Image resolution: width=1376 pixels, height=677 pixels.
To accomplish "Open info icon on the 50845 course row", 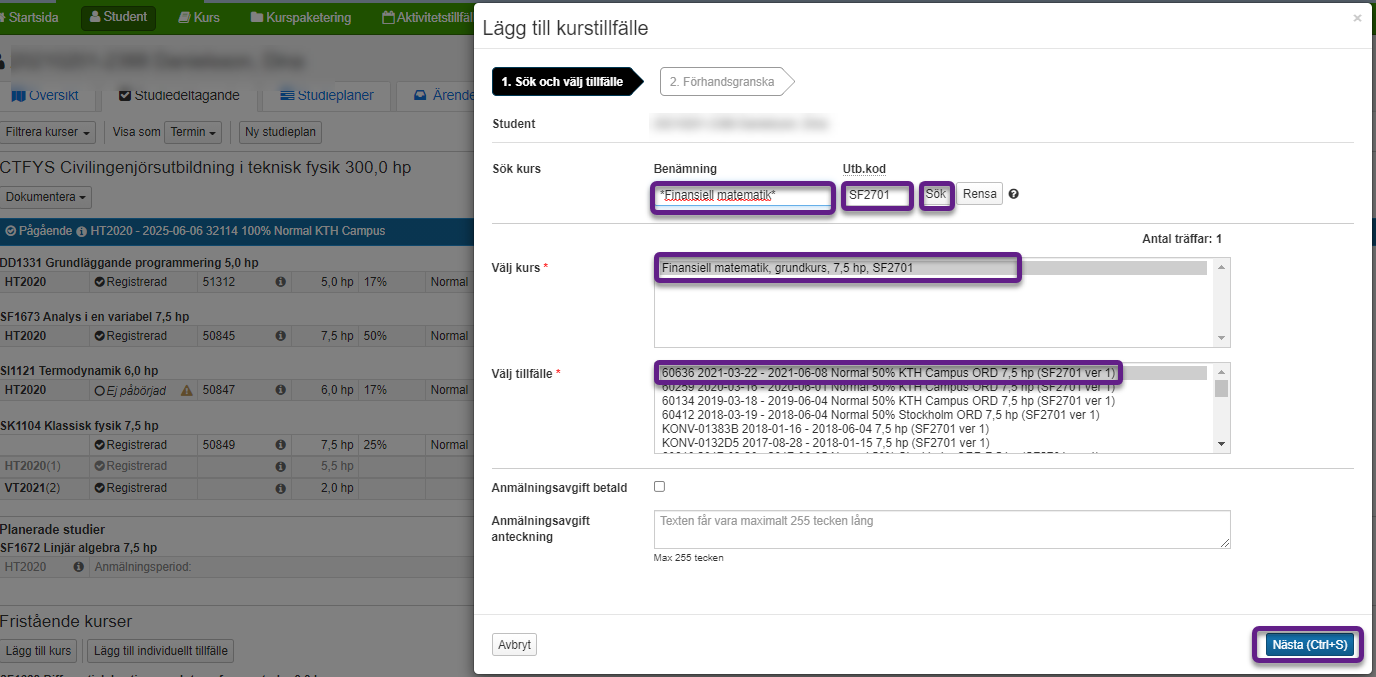I will (281, 336).
